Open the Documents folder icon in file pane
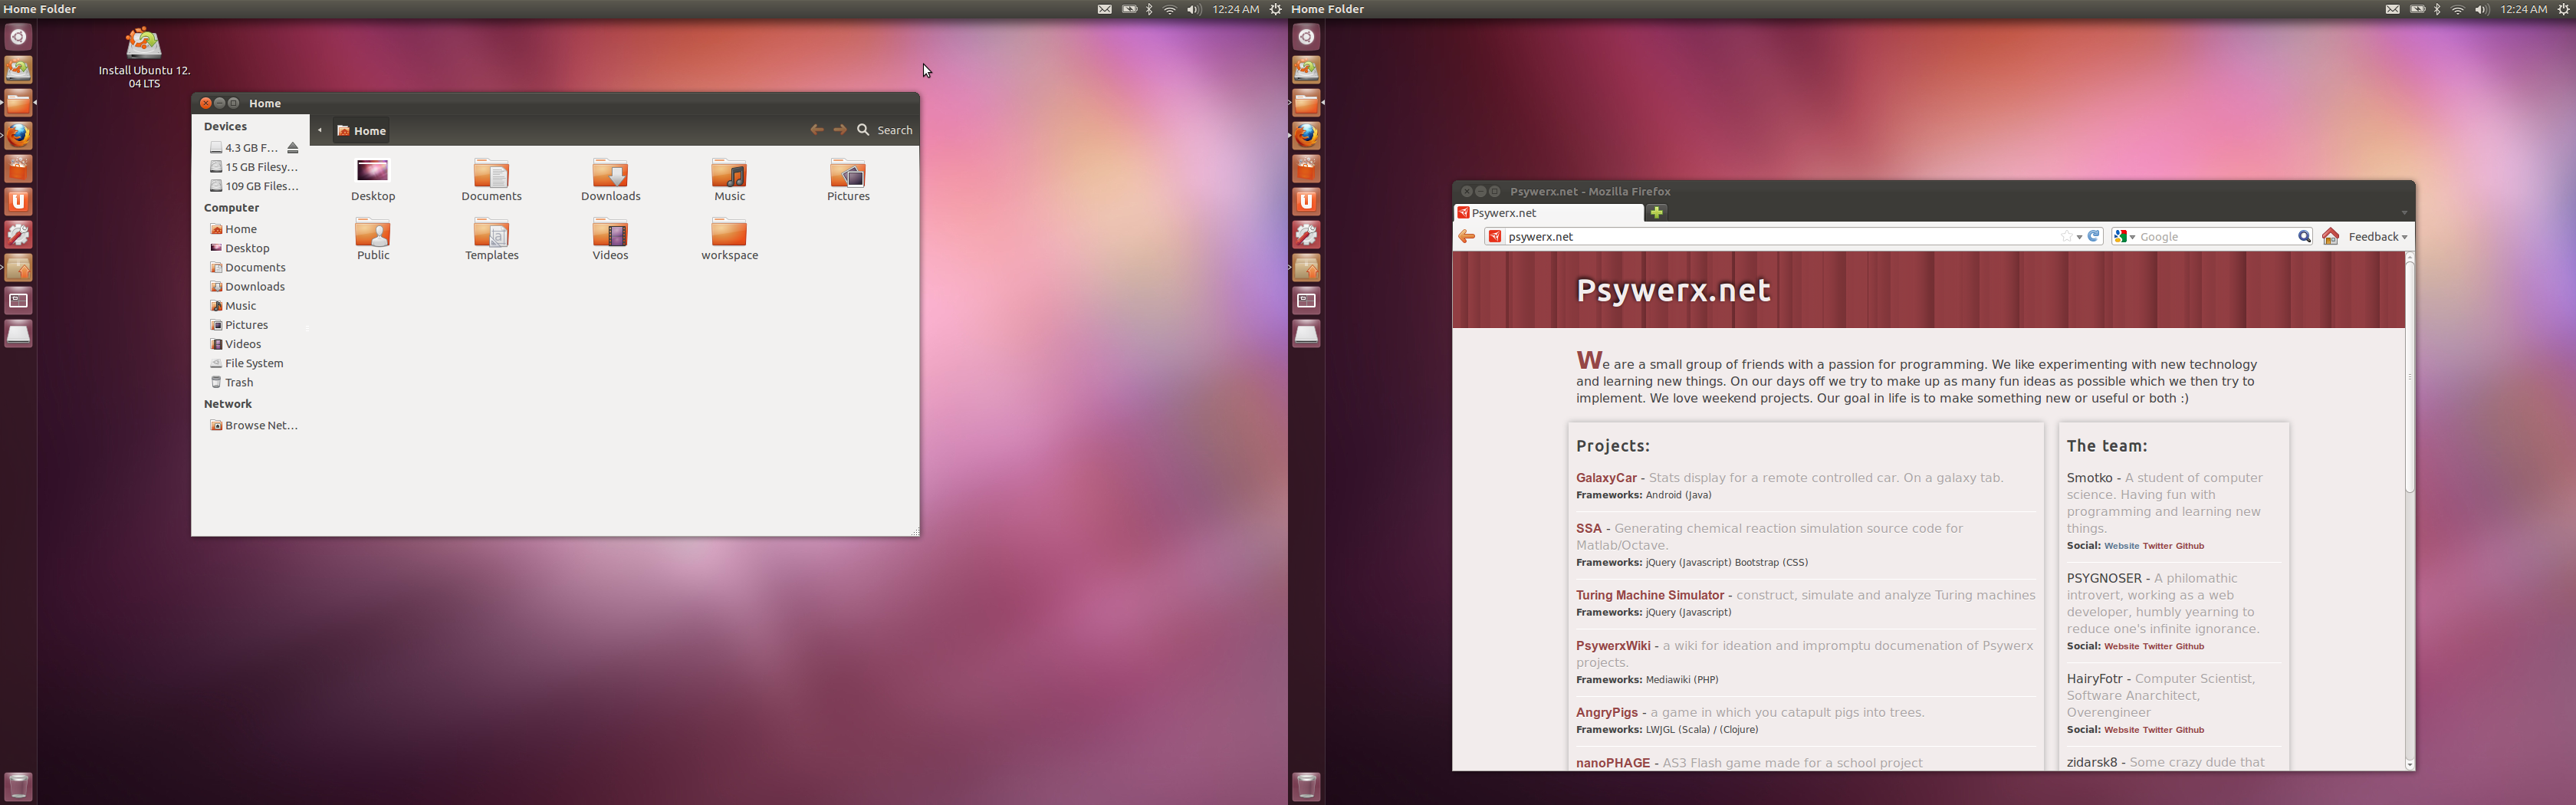 pos(491,172)
